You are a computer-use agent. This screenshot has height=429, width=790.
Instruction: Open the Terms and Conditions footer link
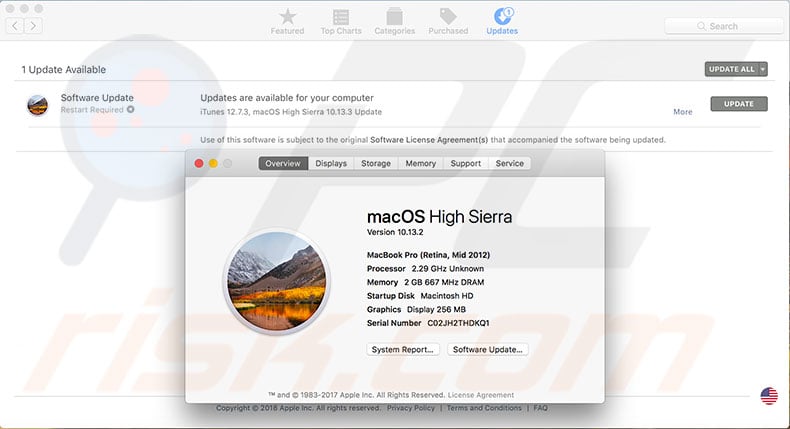coord(484,408)
